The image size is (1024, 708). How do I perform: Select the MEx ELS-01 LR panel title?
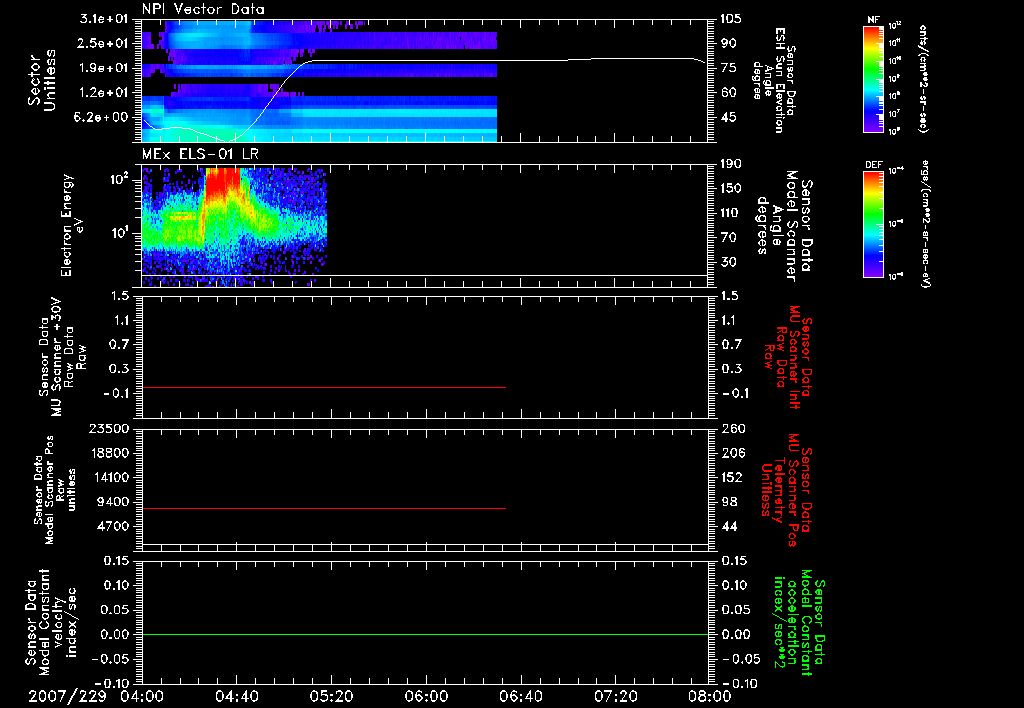pos(200,154)
